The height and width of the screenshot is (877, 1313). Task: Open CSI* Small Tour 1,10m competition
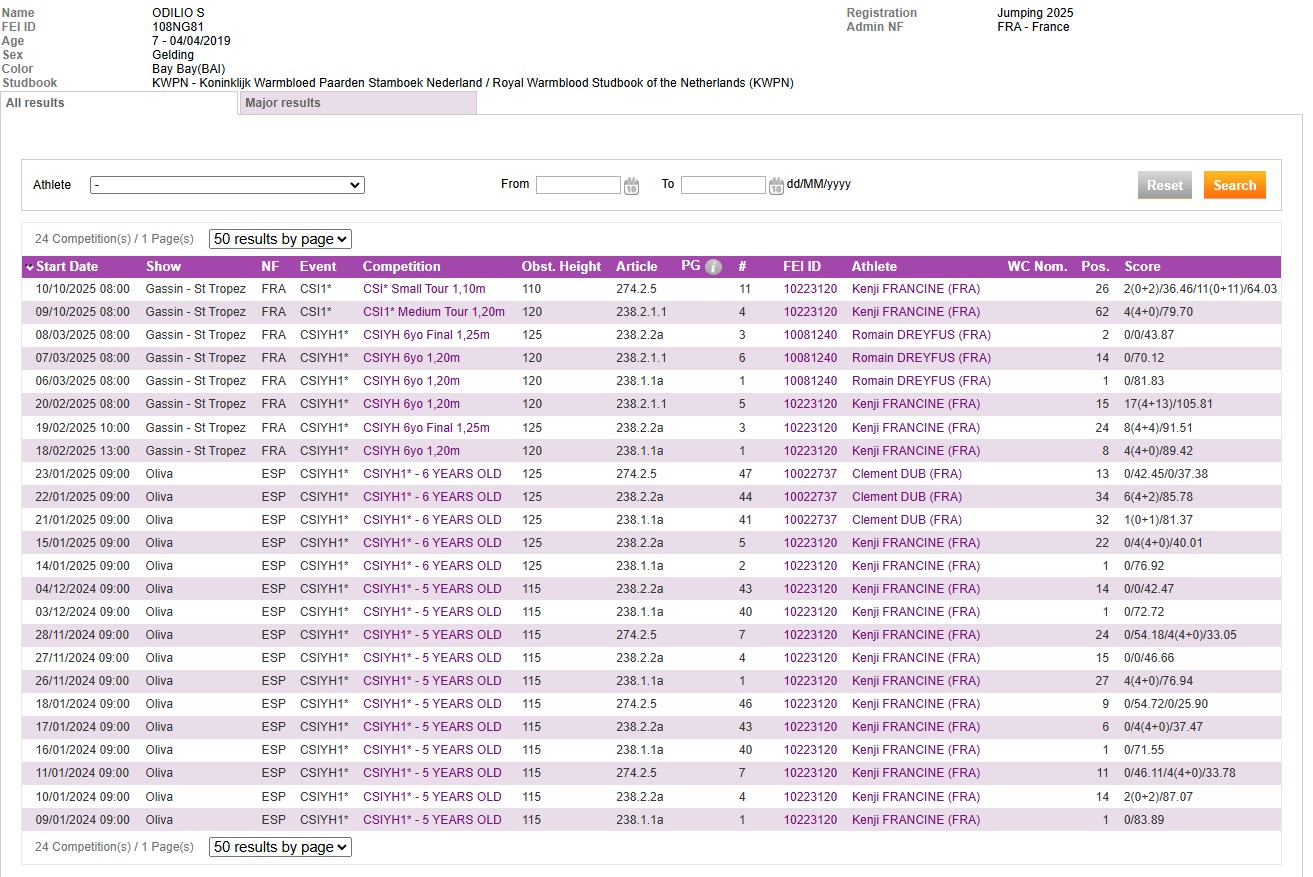tap(424, 289)
